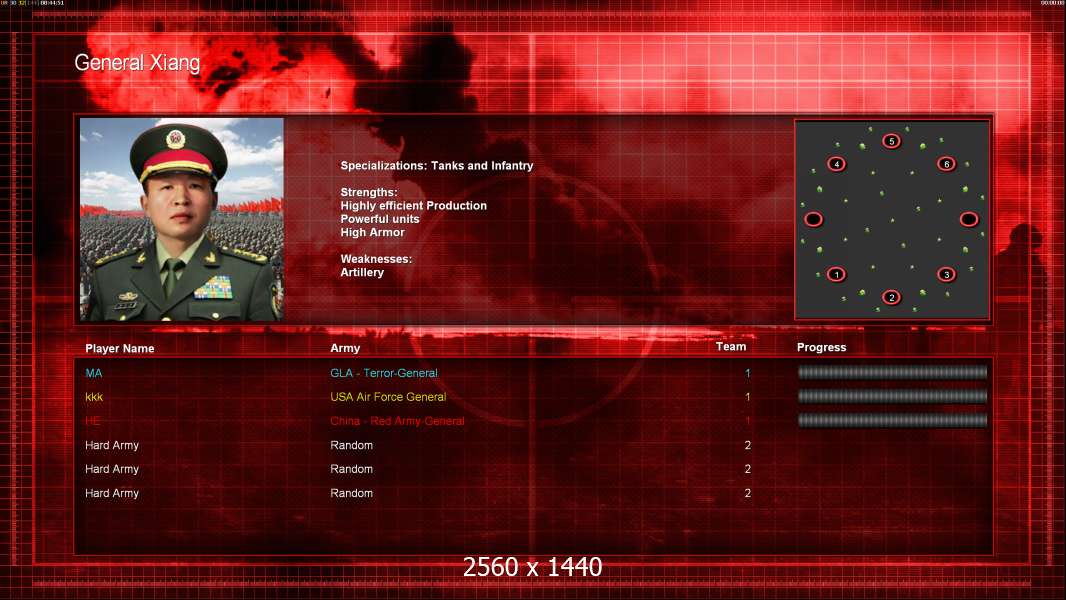Screen dimensions: 1066x600
Task: Click the Artillery weakness text
Action: click(x=362, y=272)
